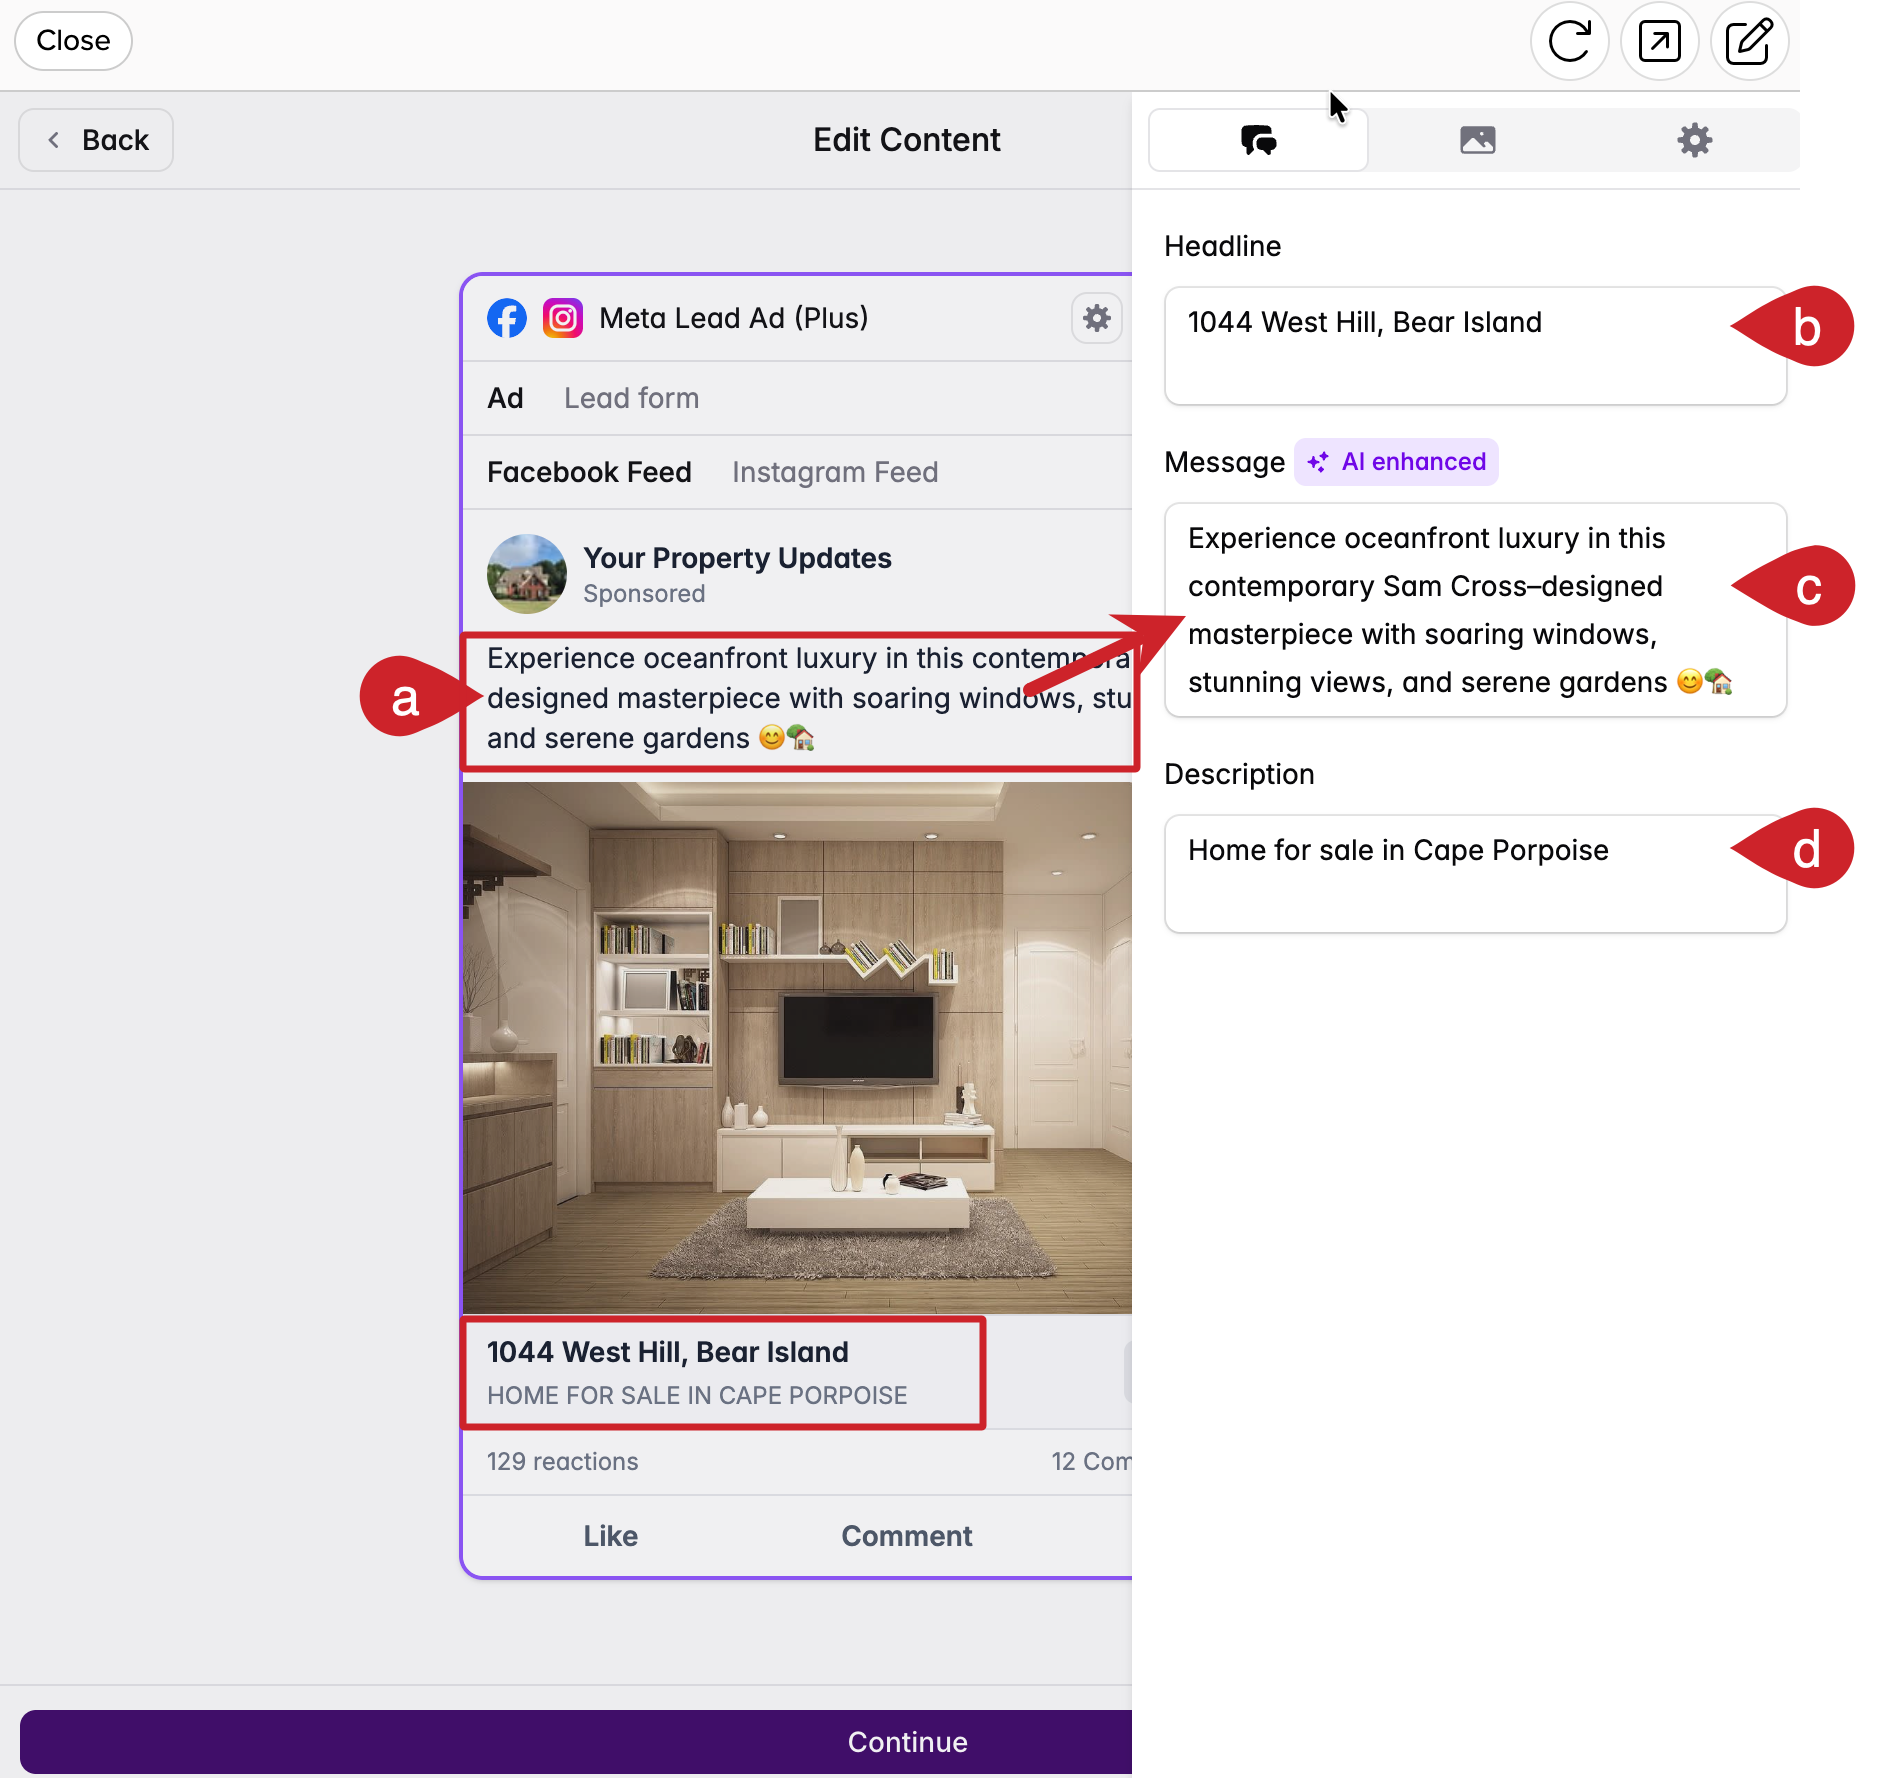Click the Facebook logo icon
This screenshot has width=1878, height=1778.
(x=507, y=318)
